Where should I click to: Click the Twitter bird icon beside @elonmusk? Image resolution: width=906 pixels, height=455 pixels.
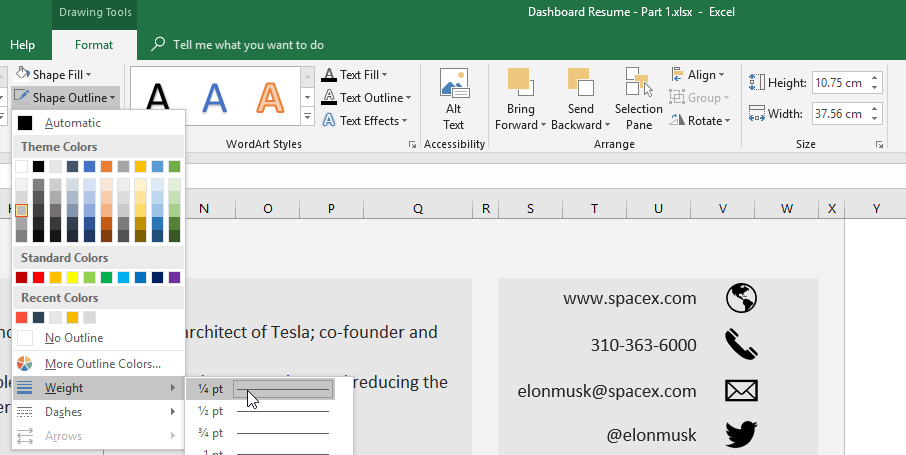[741, 435]
